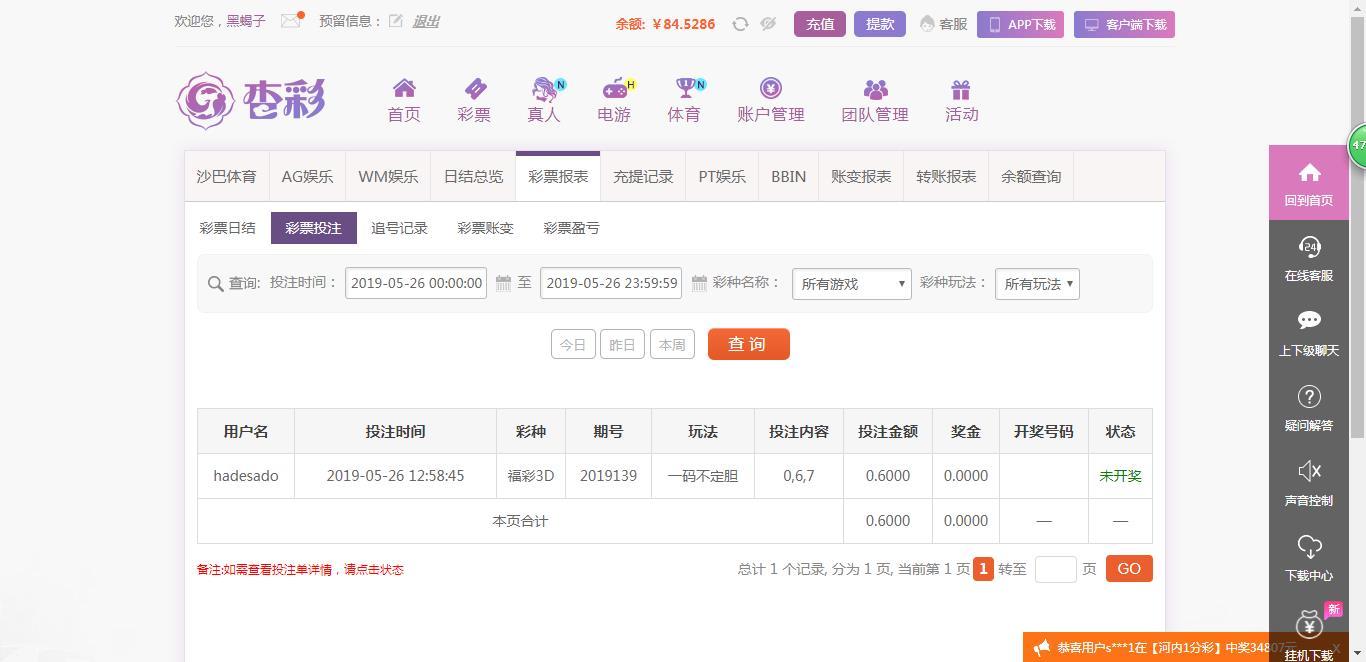Open the mail envelope icon in top bar

coord(291,20)
